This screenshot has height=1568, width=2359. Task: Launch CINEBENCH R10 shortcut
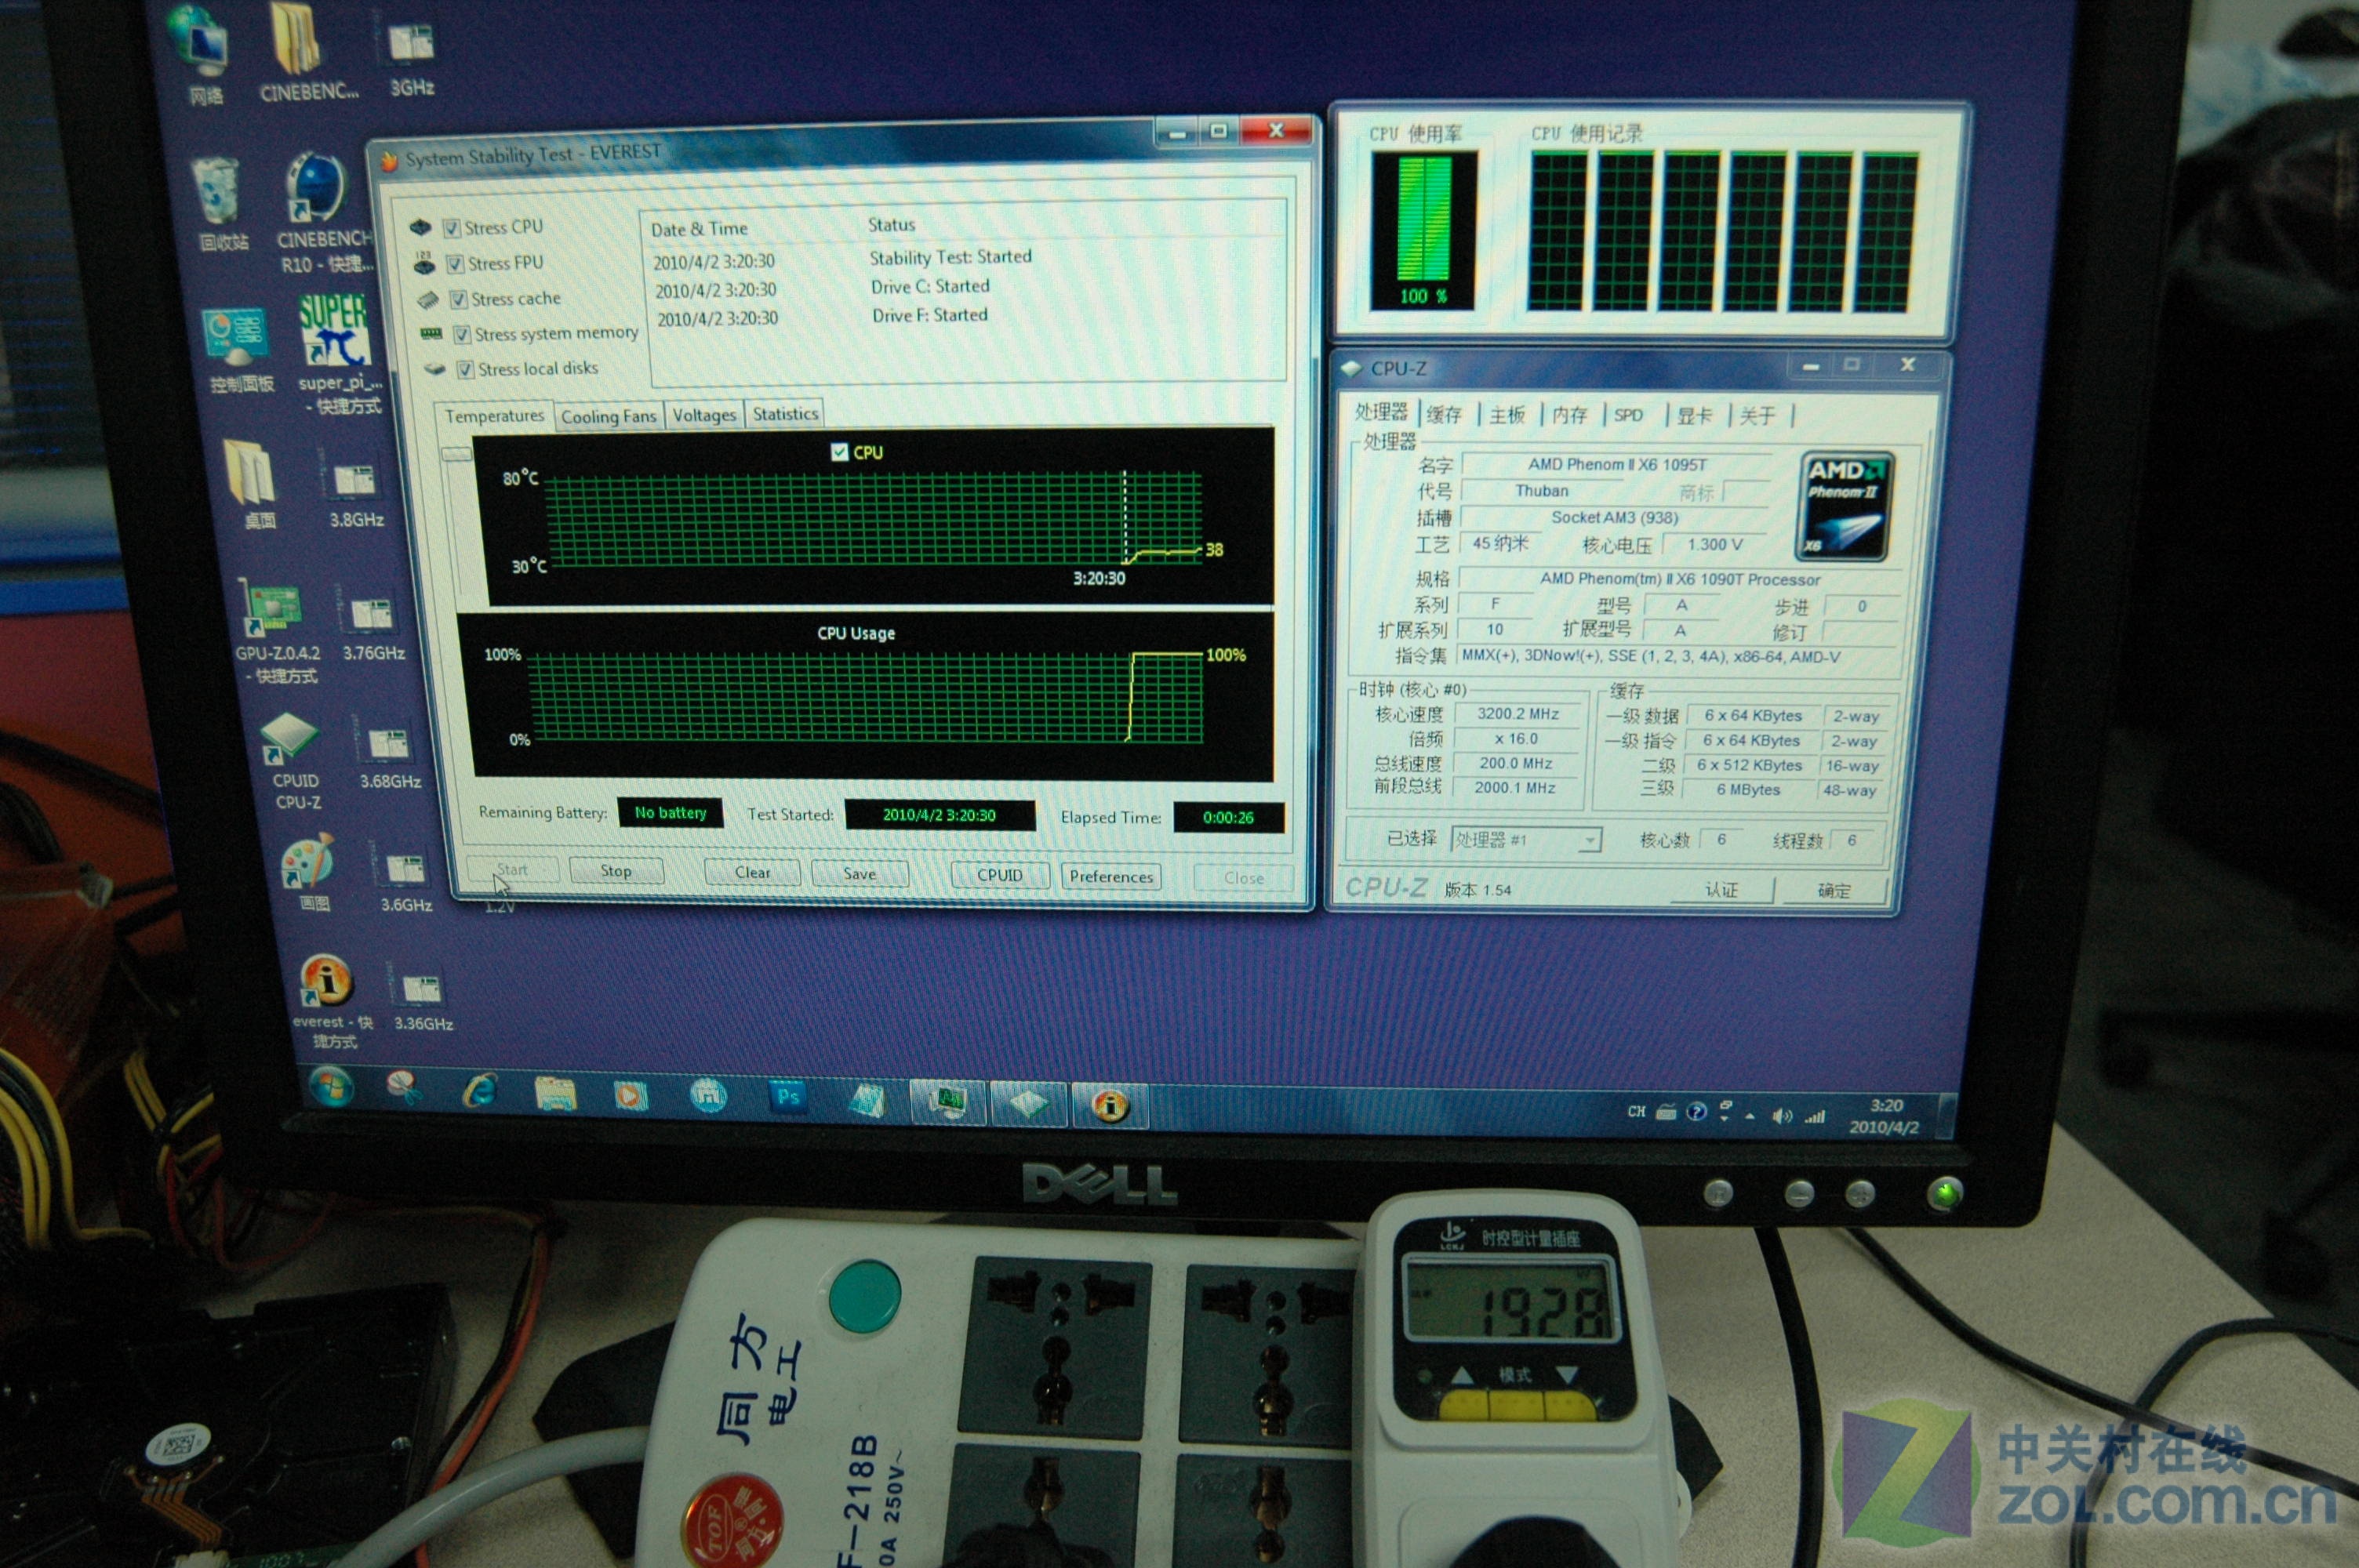[x=324, y=212]
